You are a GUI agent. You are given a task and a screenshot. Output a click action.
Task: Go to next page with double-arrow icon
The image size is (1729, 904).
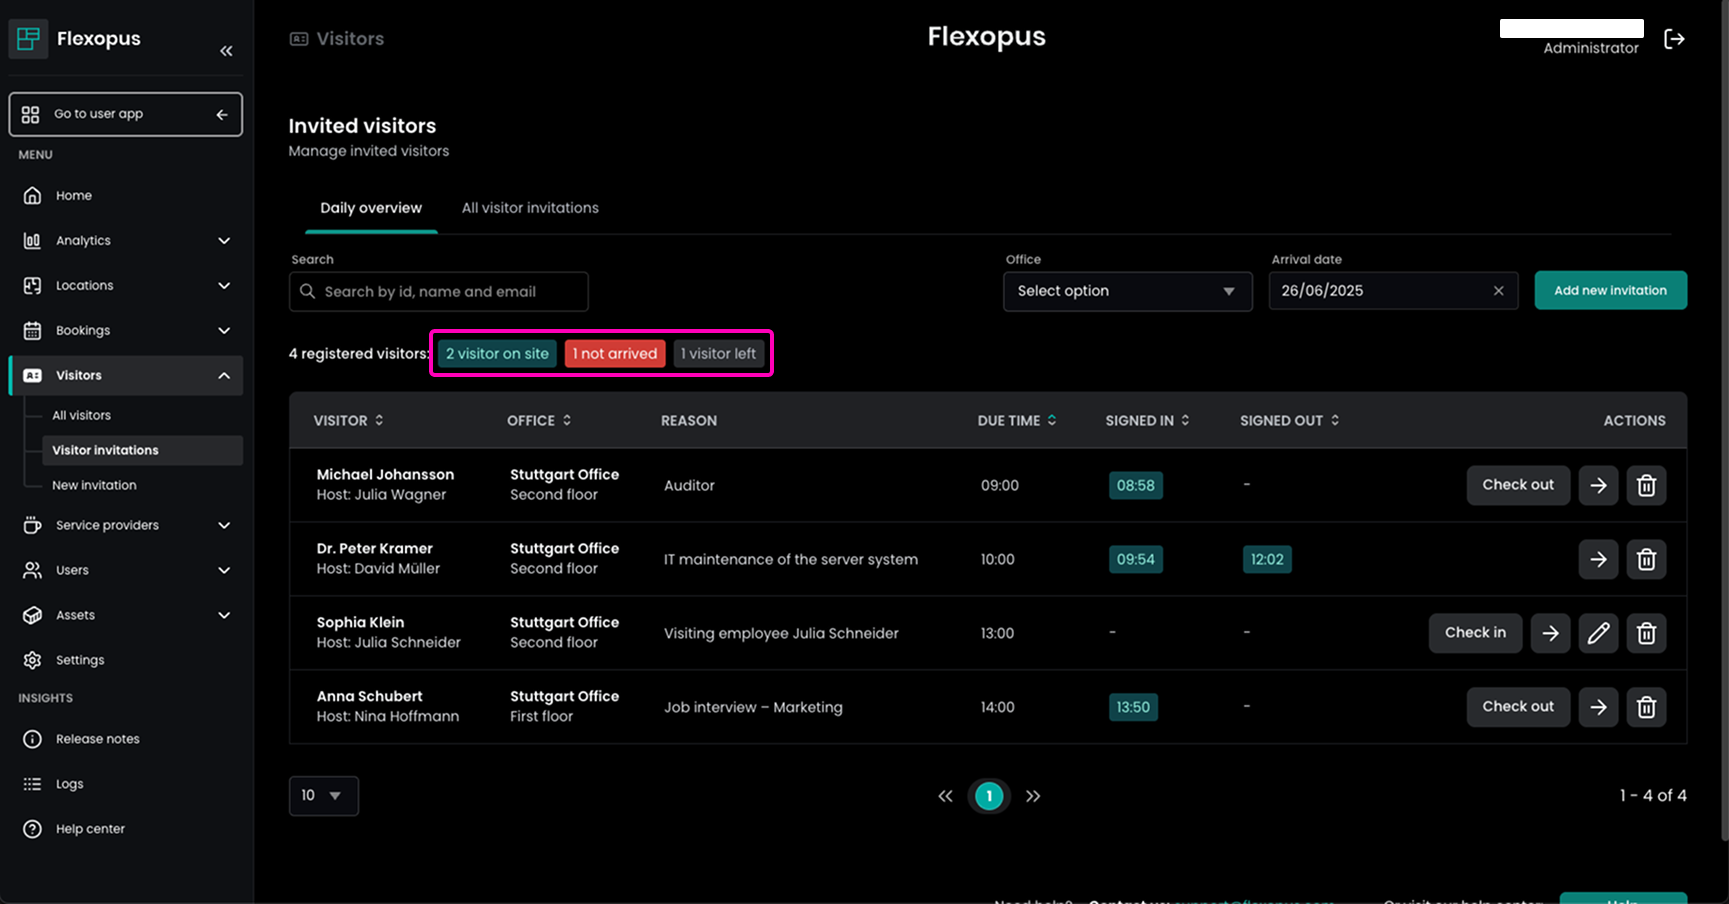point(1033,796)
